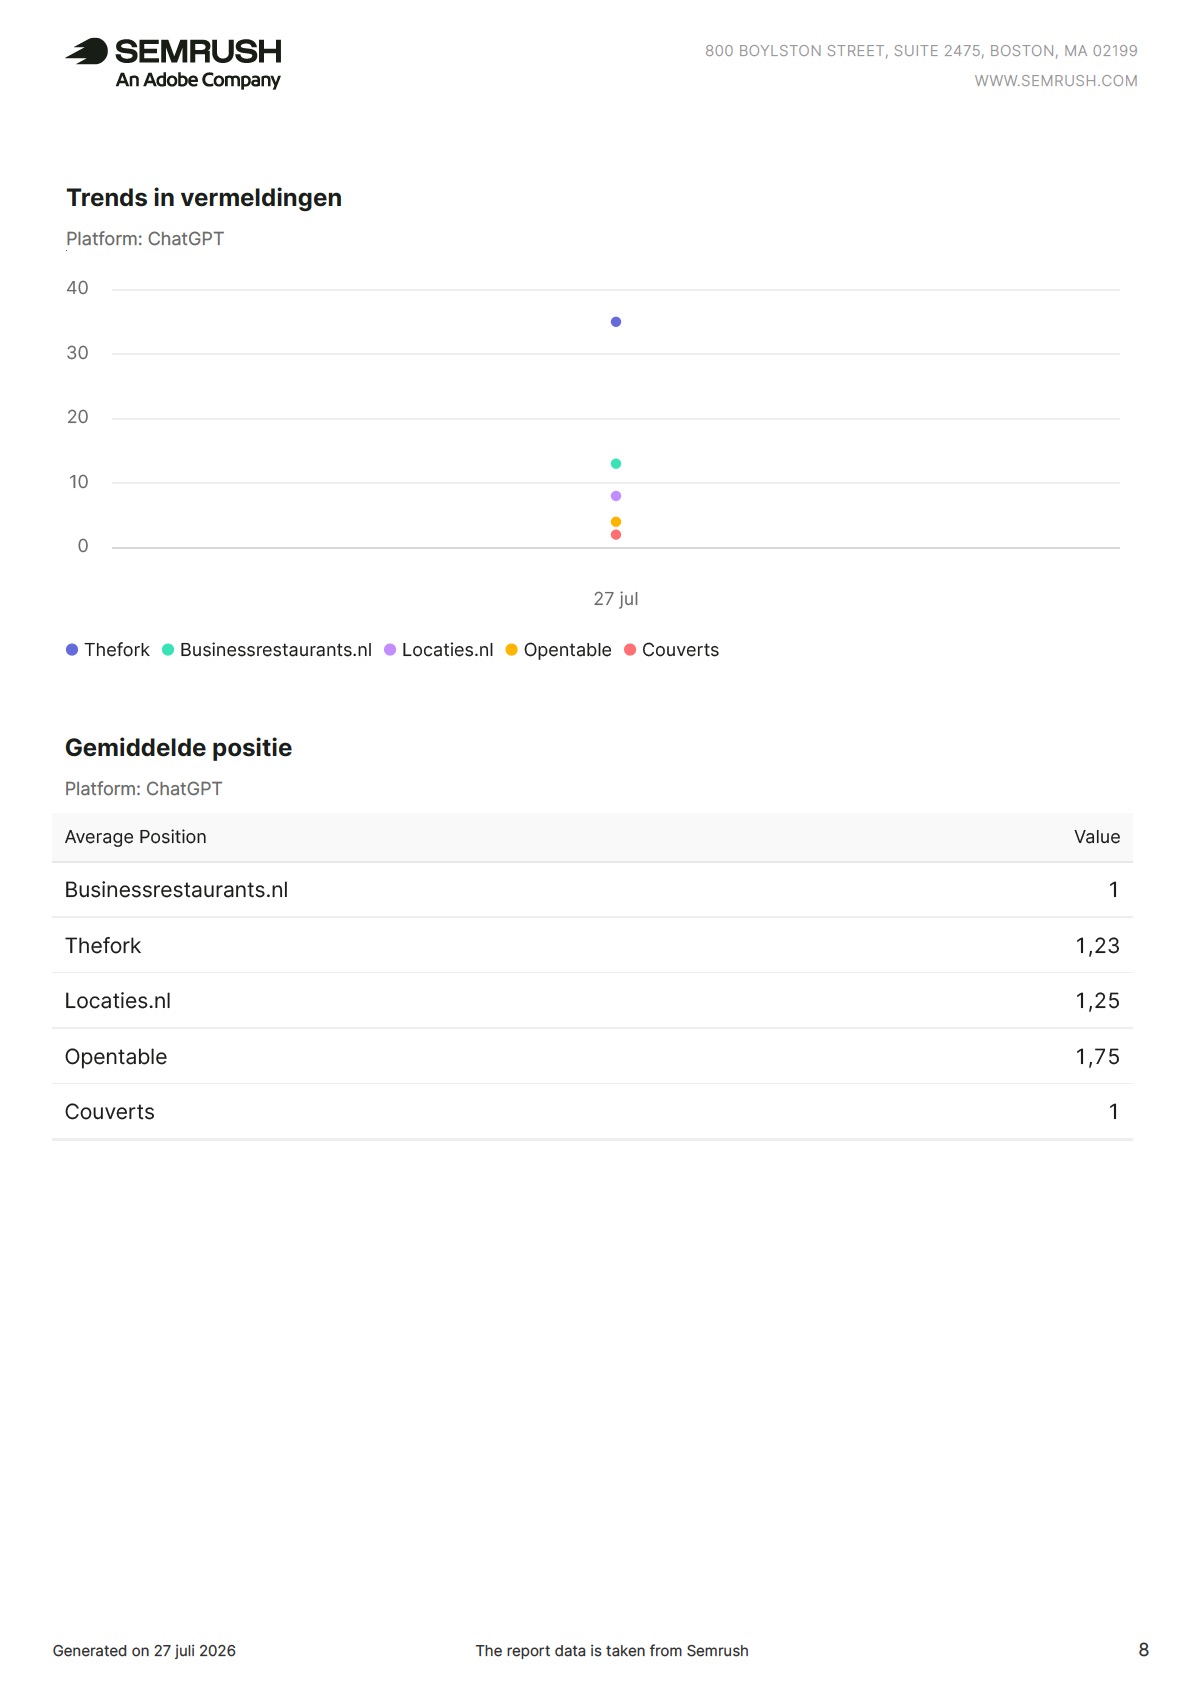Select the Couverts red legend marker
This screenshot has height=1684, width=1192.
630,650
